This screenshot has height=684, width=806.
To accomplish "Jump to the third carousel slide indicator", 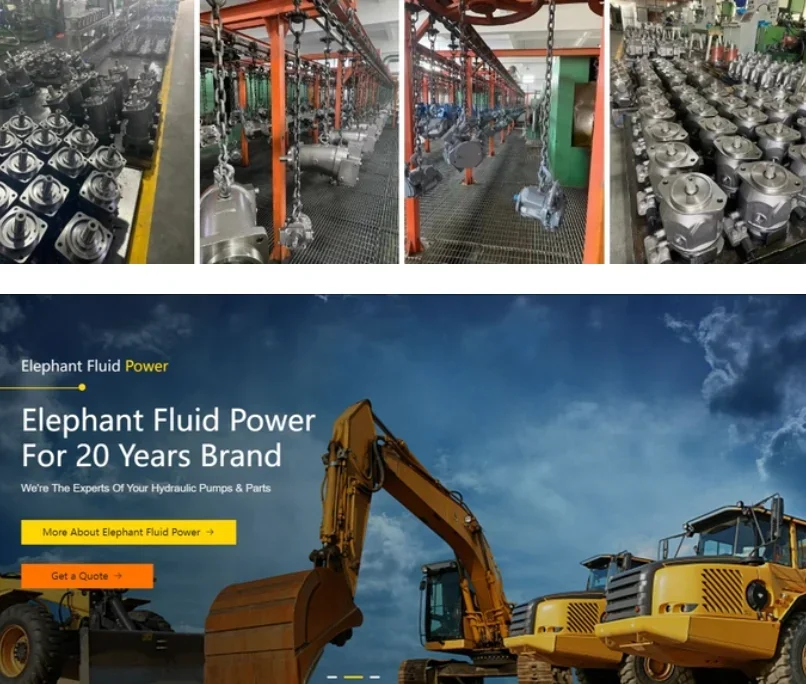I will tap(375, 677).
